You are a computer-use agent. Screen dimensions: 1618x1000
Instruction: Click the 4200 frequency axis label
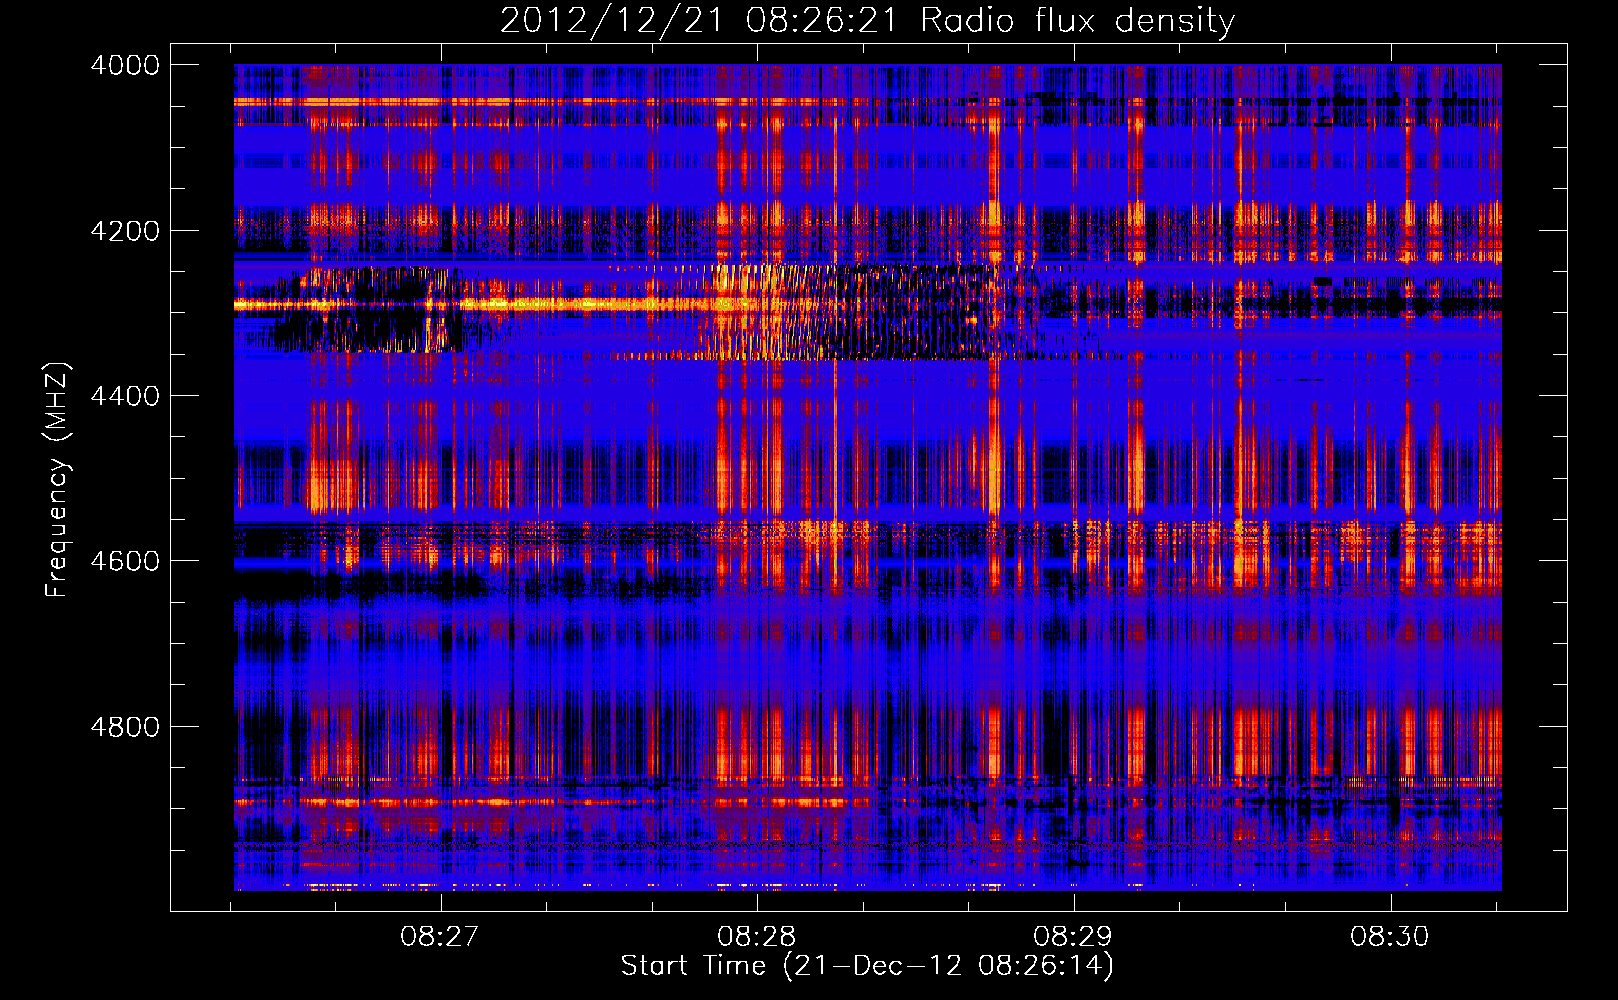pos(125,231)
